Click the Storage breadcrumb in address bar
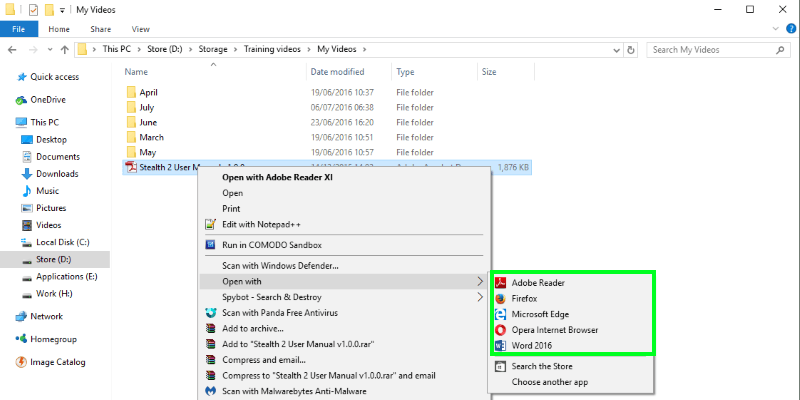Viewport: 800px width, 400px height. click(213, 49)
